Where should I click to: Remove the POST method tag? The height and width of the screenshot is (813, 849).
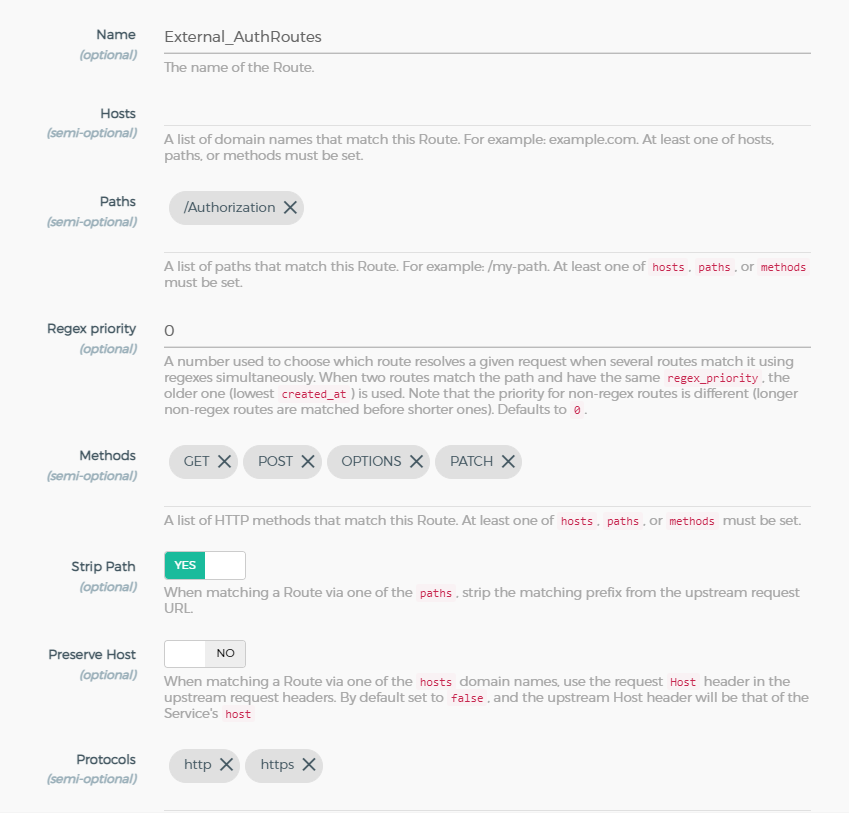point(308,462)
